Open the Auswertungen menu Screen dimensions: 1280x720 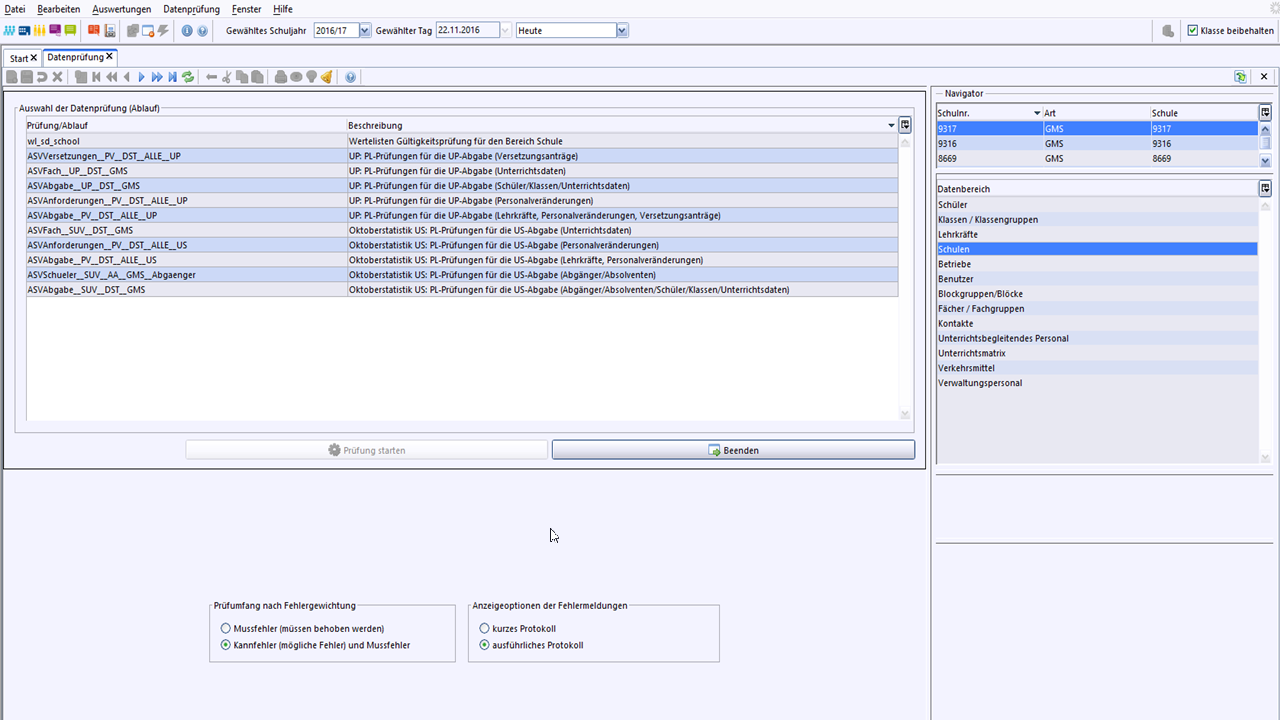[x=122, y=9]
